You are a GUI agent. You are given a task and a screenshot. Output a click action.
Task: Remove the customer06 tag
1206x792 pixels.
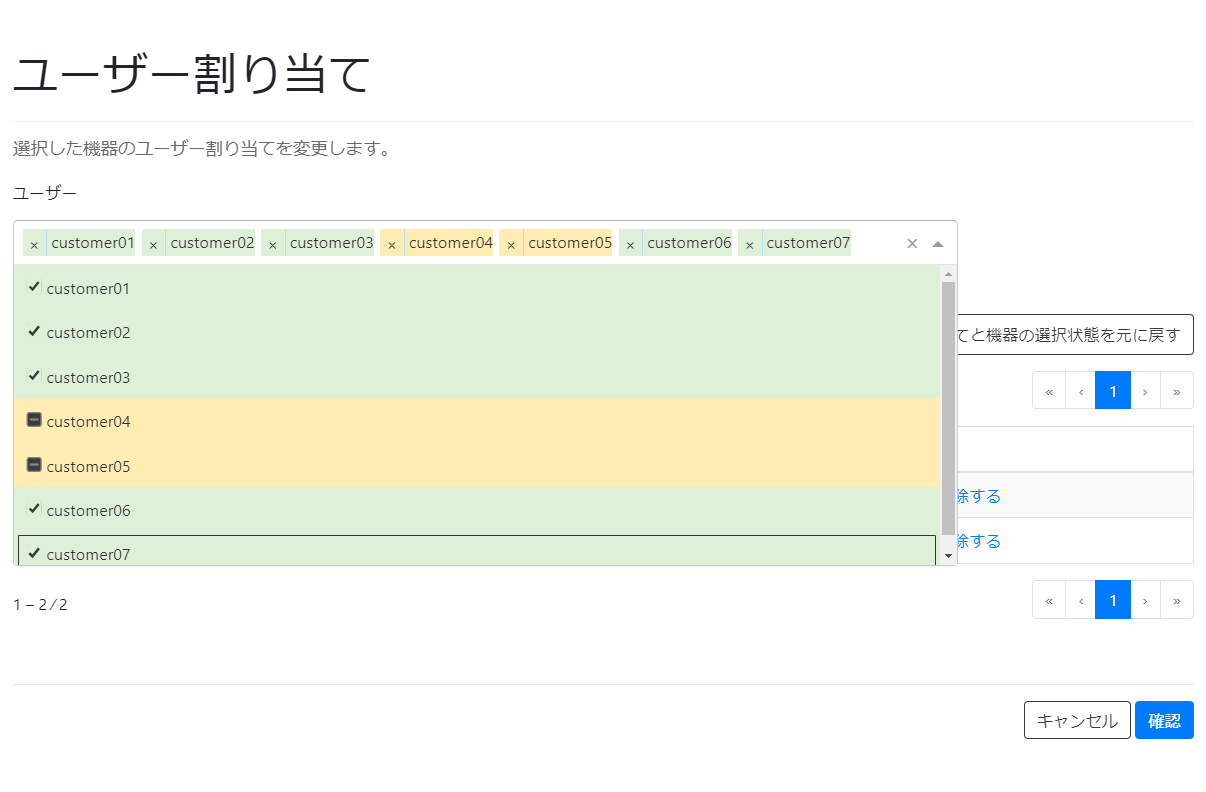[630, 242]
